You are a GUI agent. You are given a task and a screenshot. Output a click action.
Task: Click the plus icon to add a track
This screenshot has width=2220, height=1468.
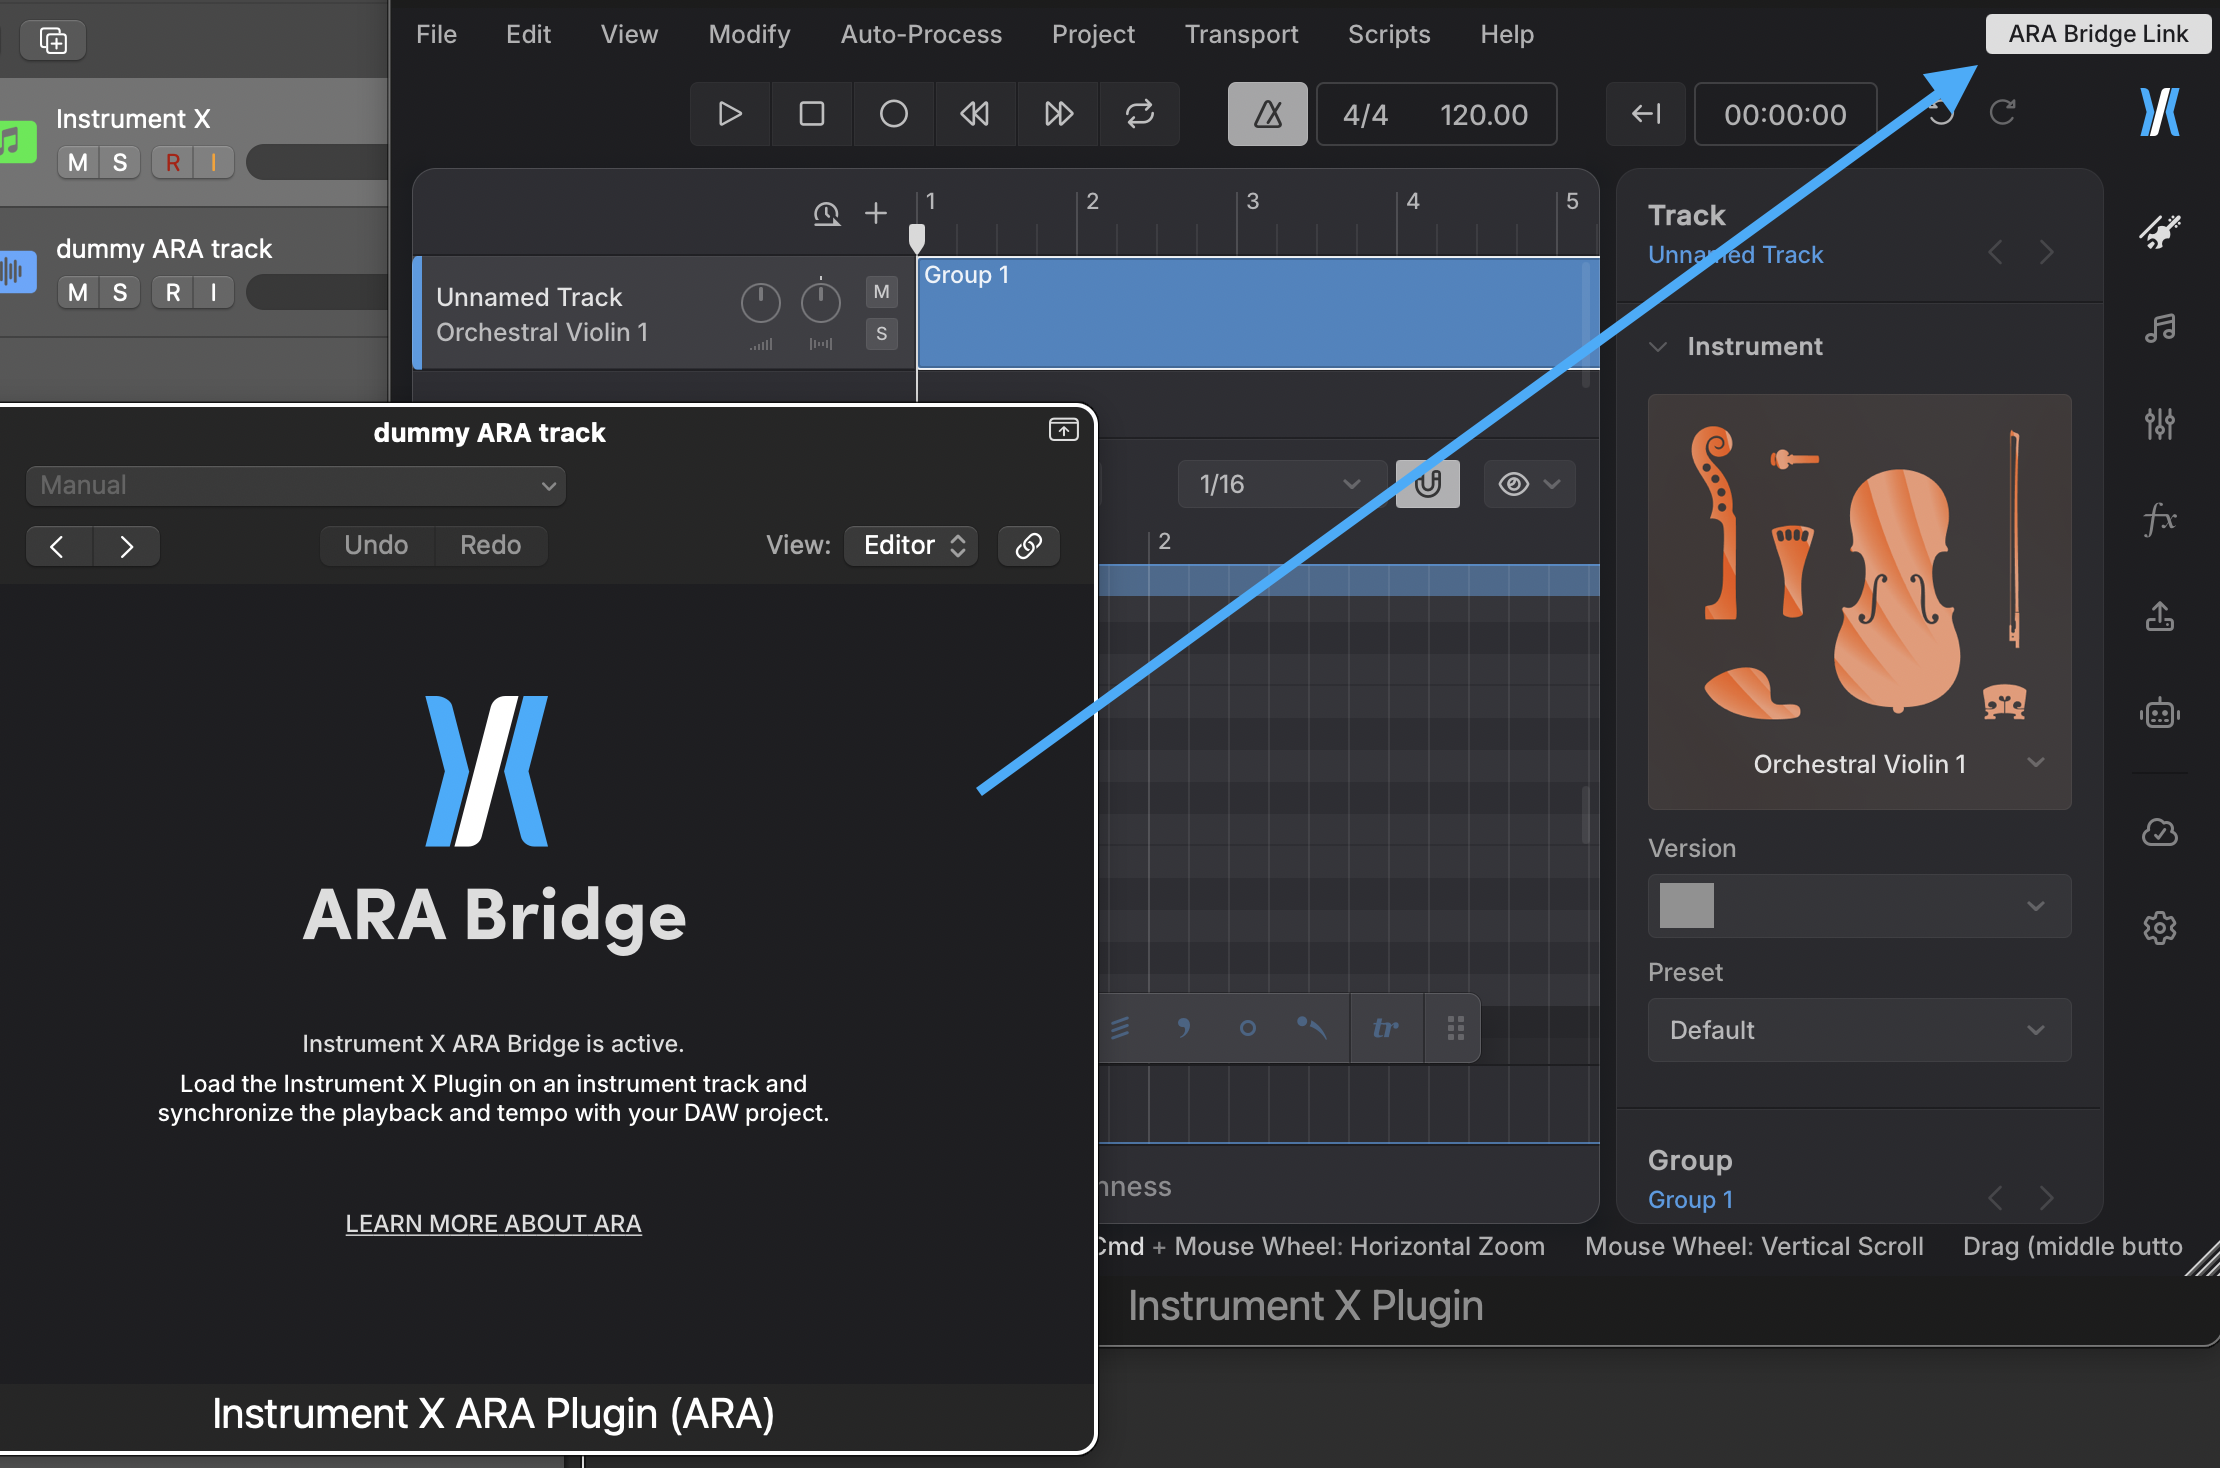click(876, 213)
